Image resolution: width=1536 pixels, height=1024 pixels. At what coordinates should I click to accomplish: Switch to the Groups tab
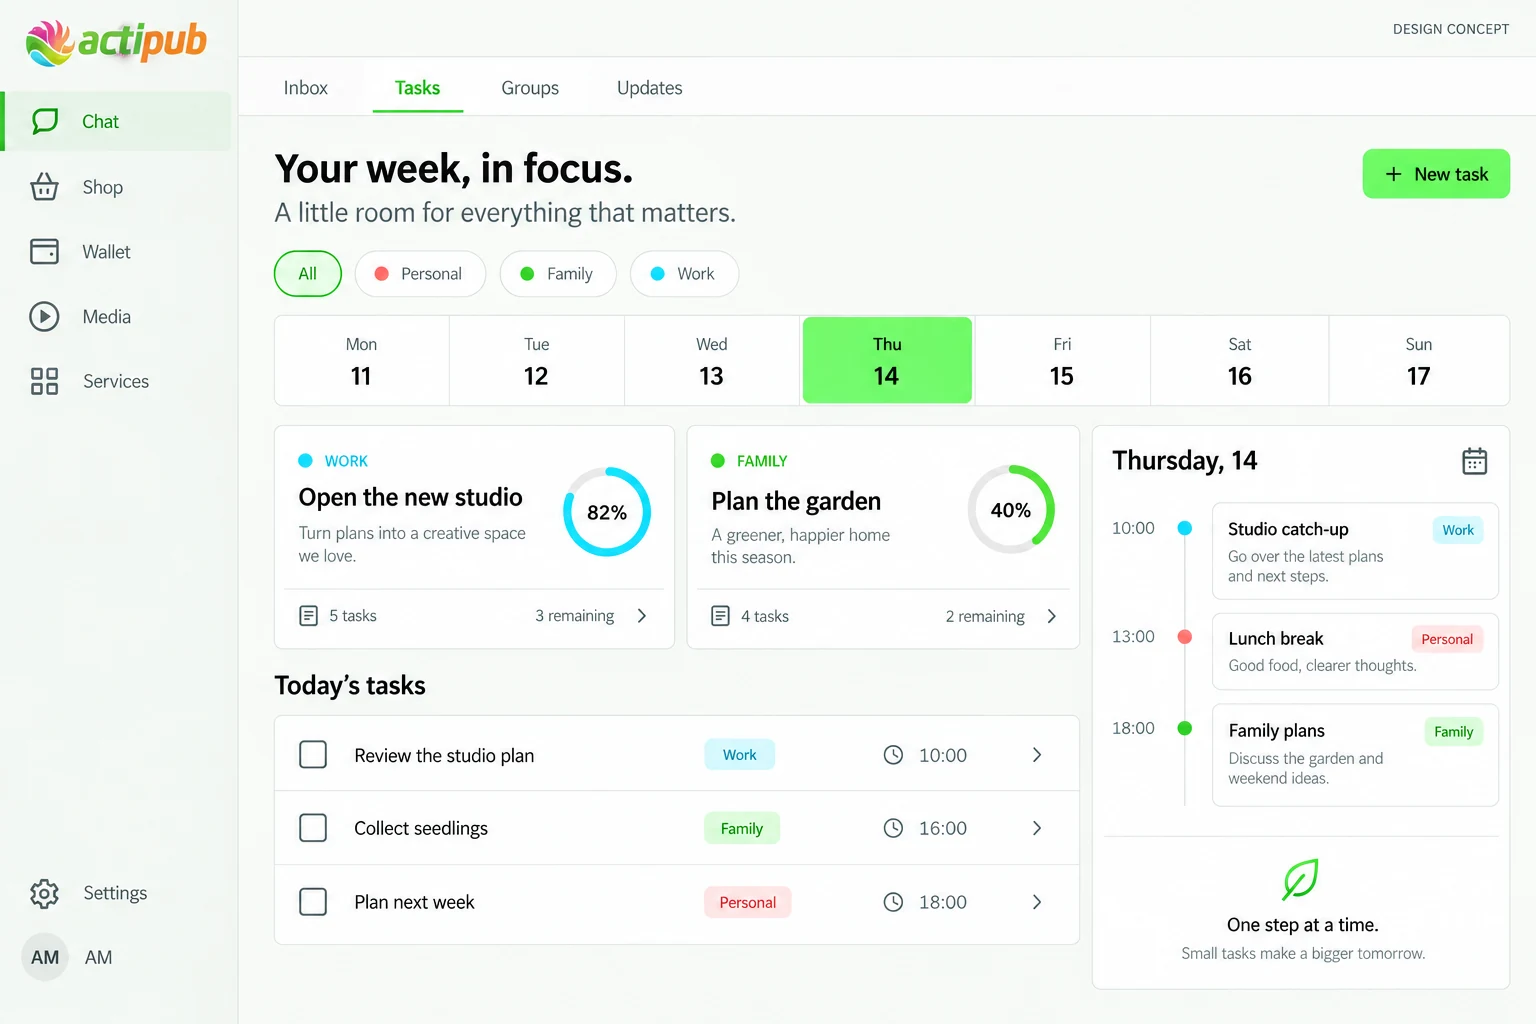(x=530, y=88)
